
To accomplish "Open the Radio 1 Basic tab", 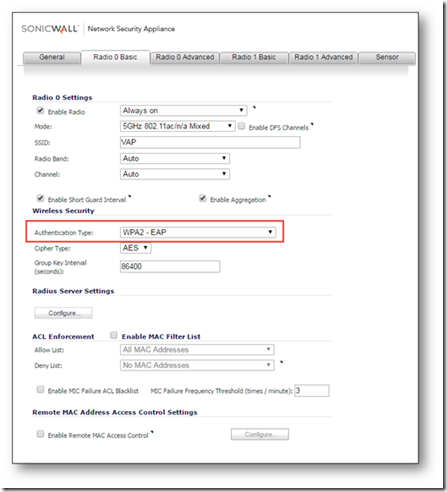I will click(x=254, y=57).
